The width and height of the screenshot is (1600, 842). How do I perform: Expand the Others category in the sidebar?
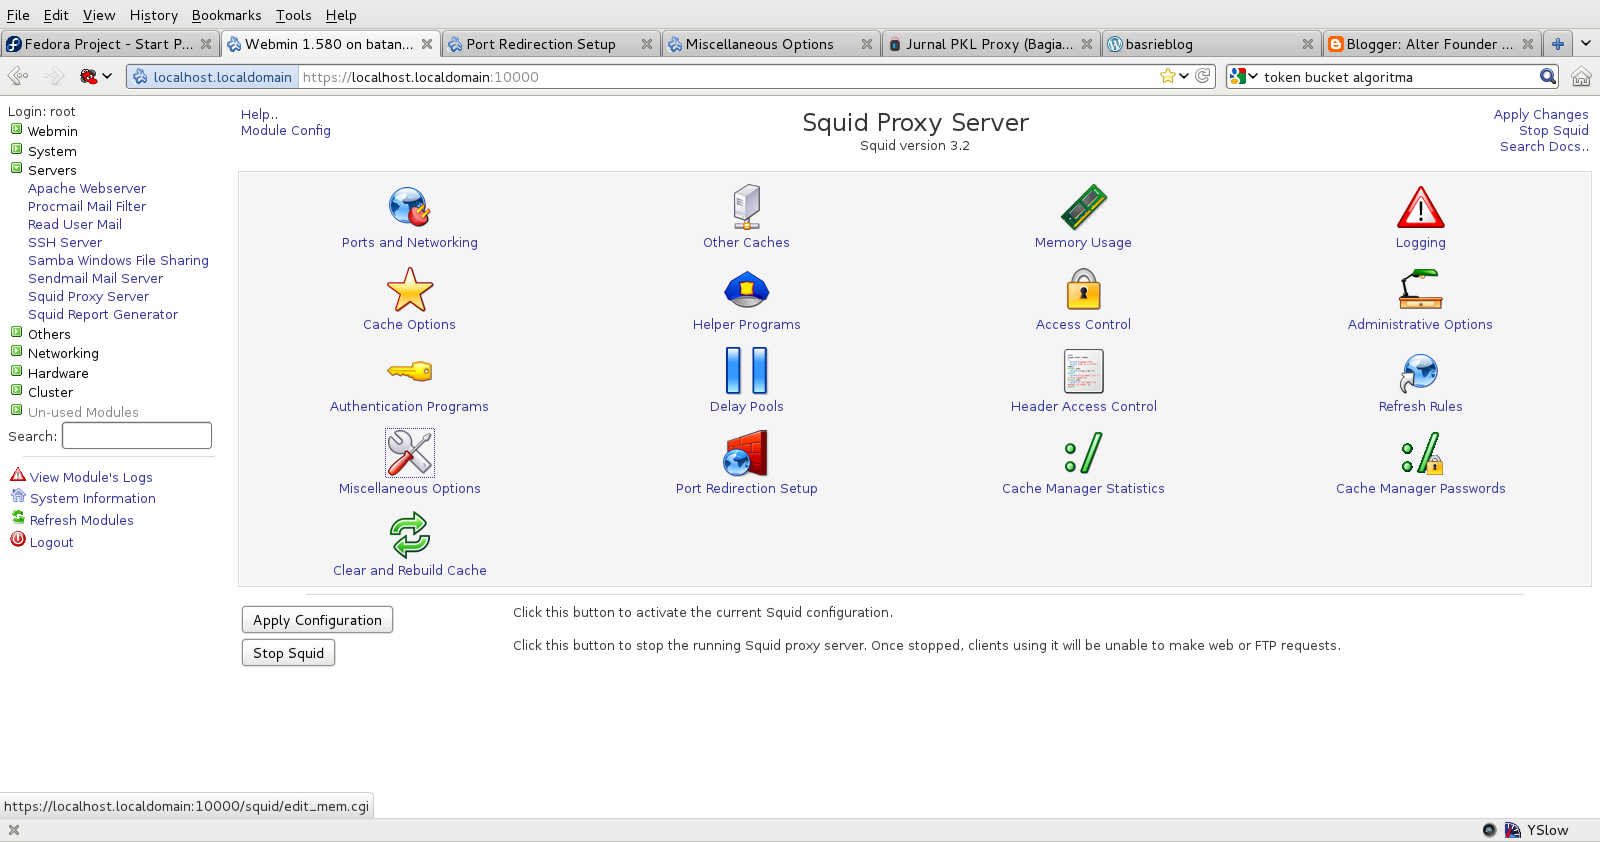[x=17, y=333]
